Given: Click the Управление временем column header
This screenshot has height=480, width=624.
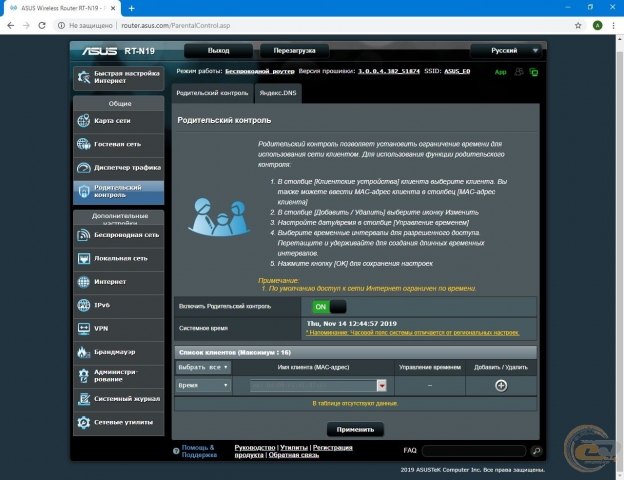Looking at the screenshot, I should tap(430, 367).
